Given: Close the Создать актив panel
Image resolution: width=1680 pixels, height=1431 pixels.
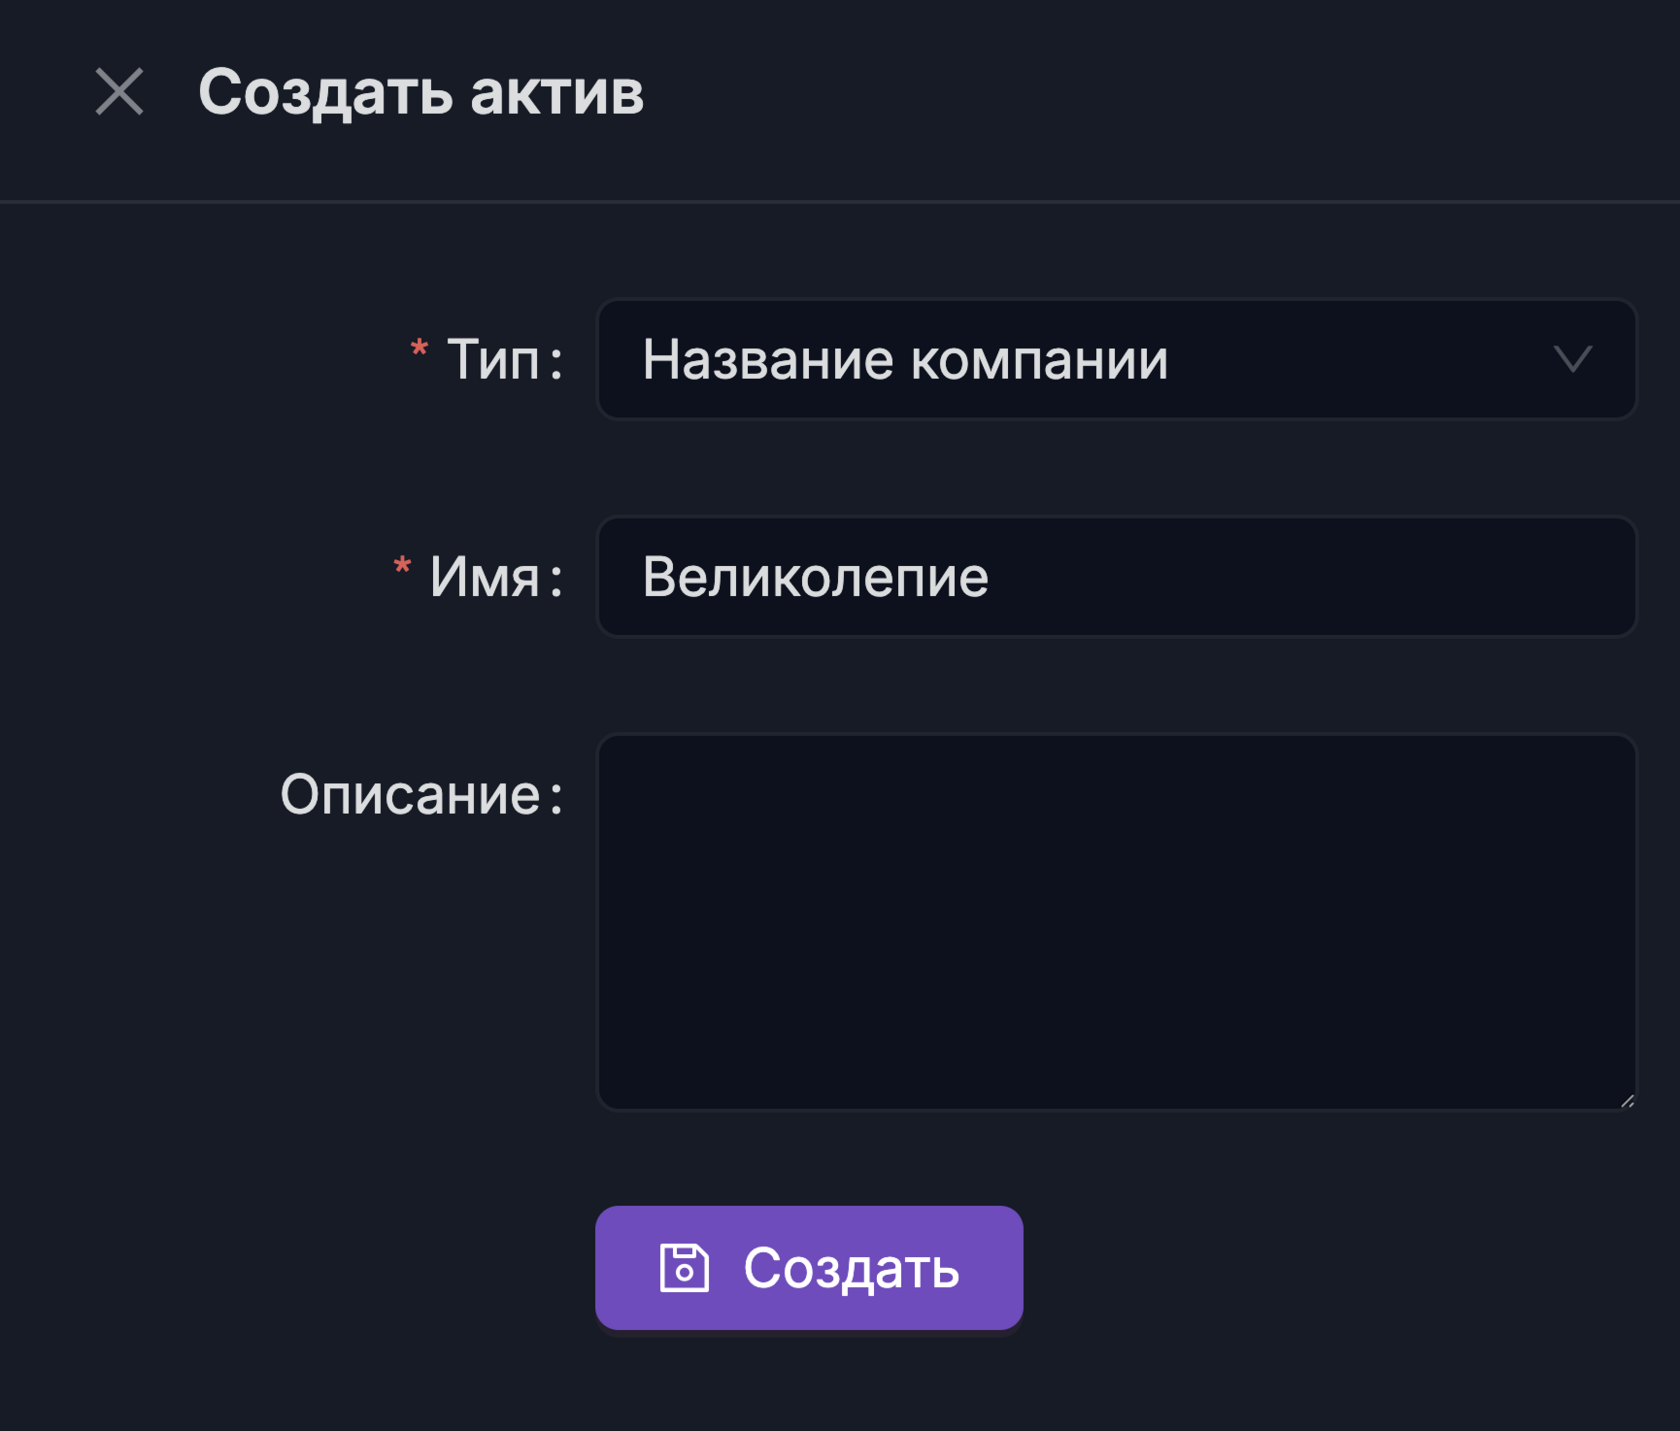Looking at the screenshot, I should pos(119,92).
